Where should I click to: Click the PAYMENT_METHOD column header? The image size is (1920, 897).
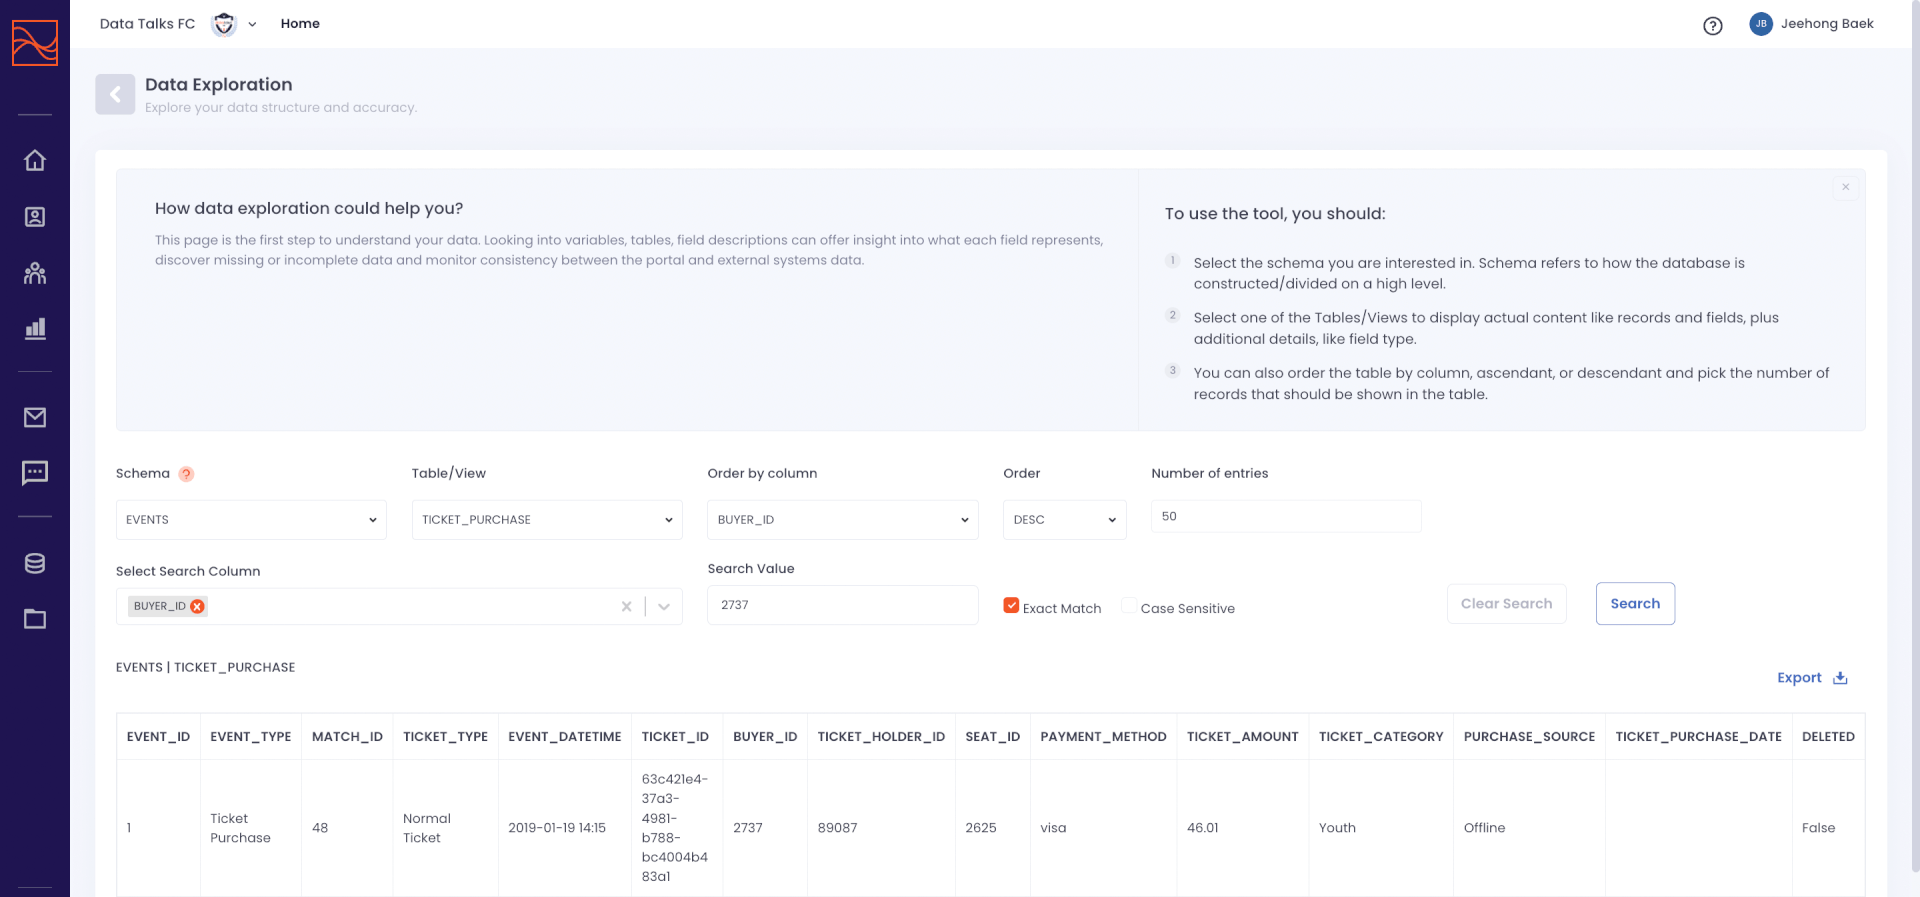pyautogui.click(x=1103, y=737)
